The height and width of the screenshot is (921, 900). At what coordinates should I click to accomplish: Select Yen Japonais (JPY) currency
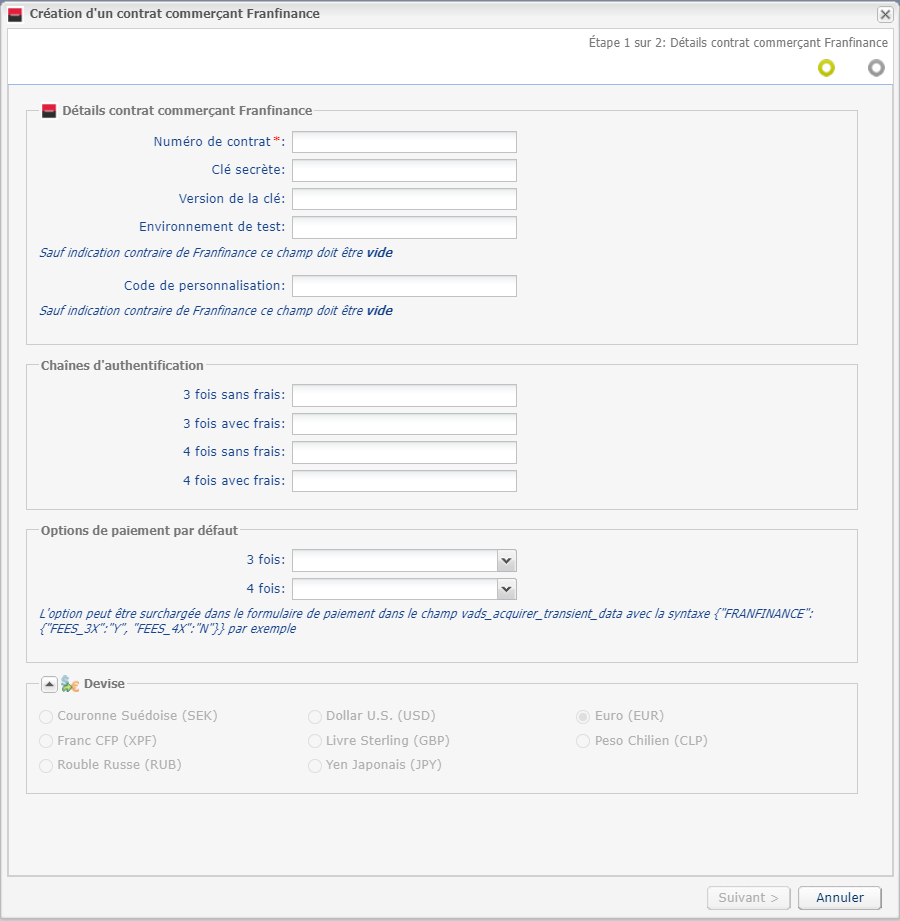tap(315, 766)
